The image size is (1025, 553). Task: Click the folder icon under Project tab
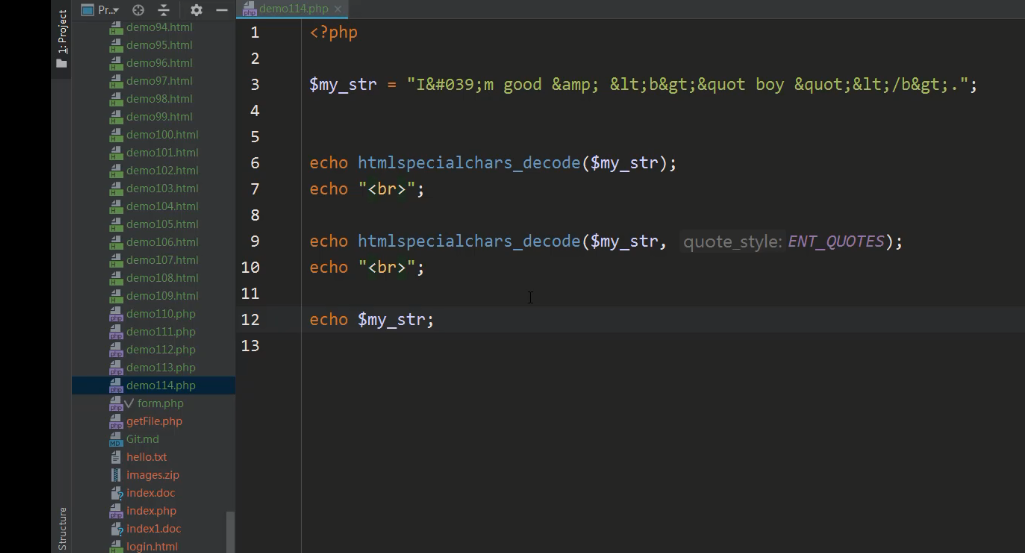click(62, 63)
